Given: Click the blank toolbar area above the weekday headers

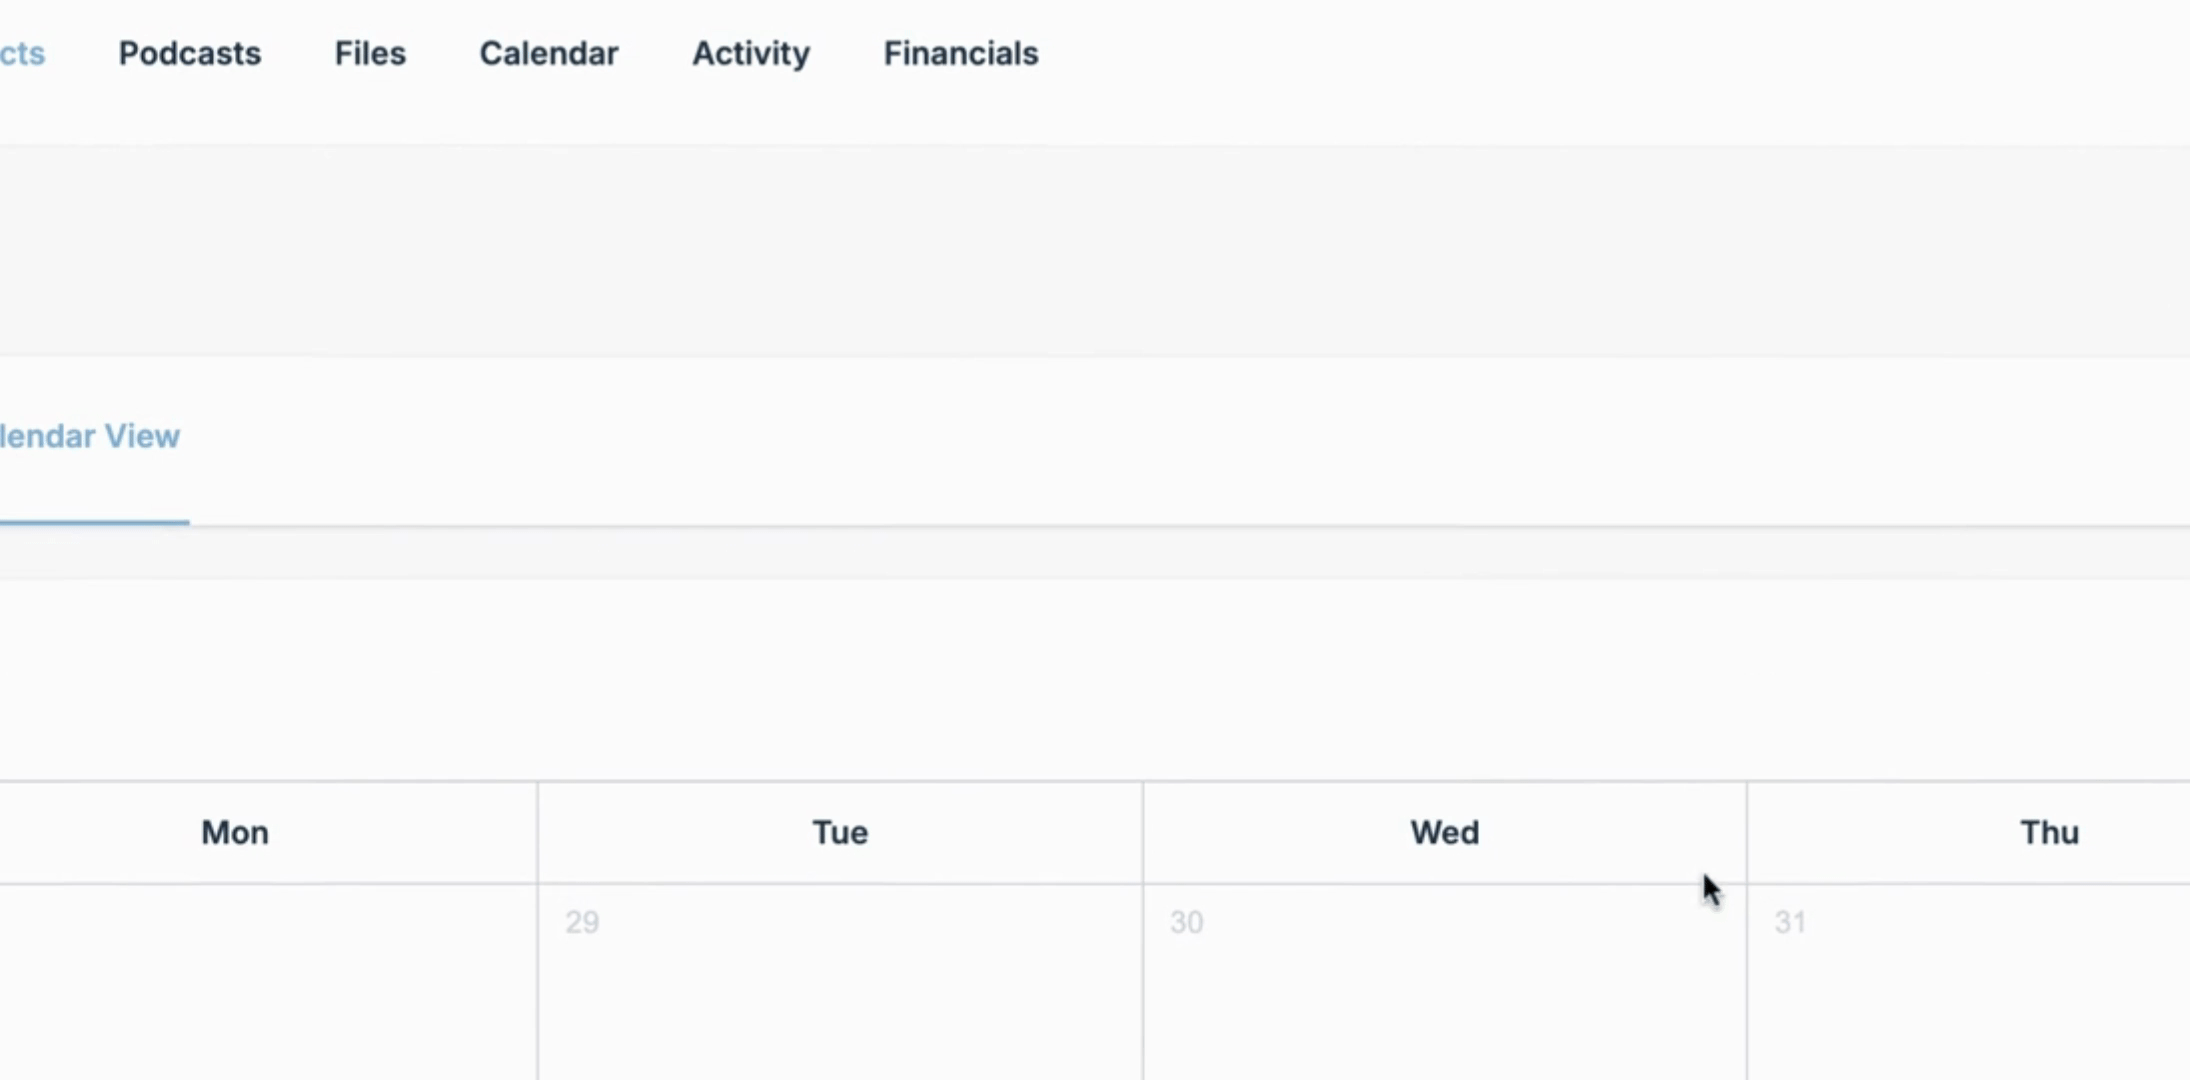Looking at the screenshot, I should 1095,680.
